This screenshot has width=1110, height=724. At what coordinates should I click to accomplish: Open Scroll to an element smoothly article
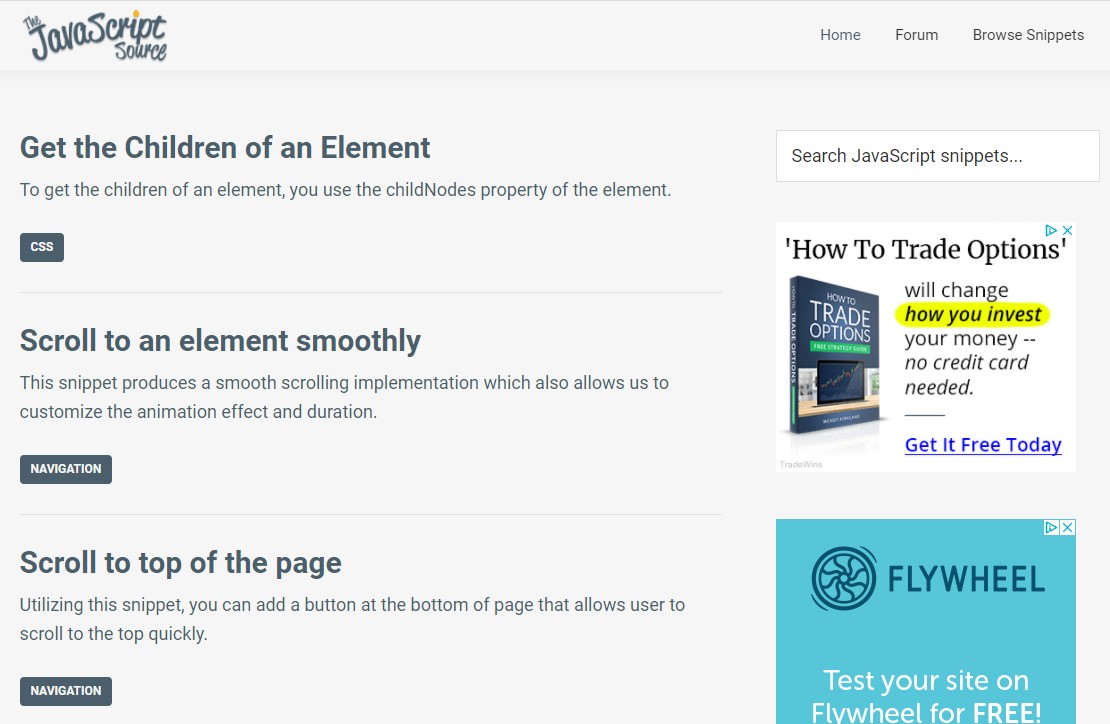220,340
